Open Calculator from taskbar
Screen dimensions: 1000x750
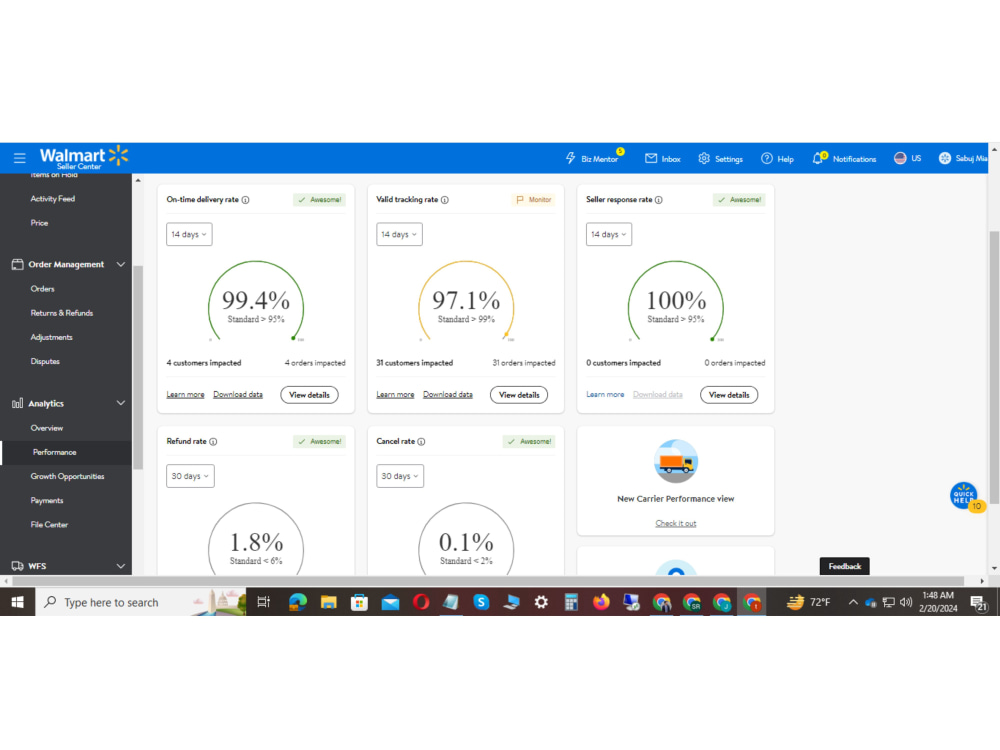pos(571,602)
